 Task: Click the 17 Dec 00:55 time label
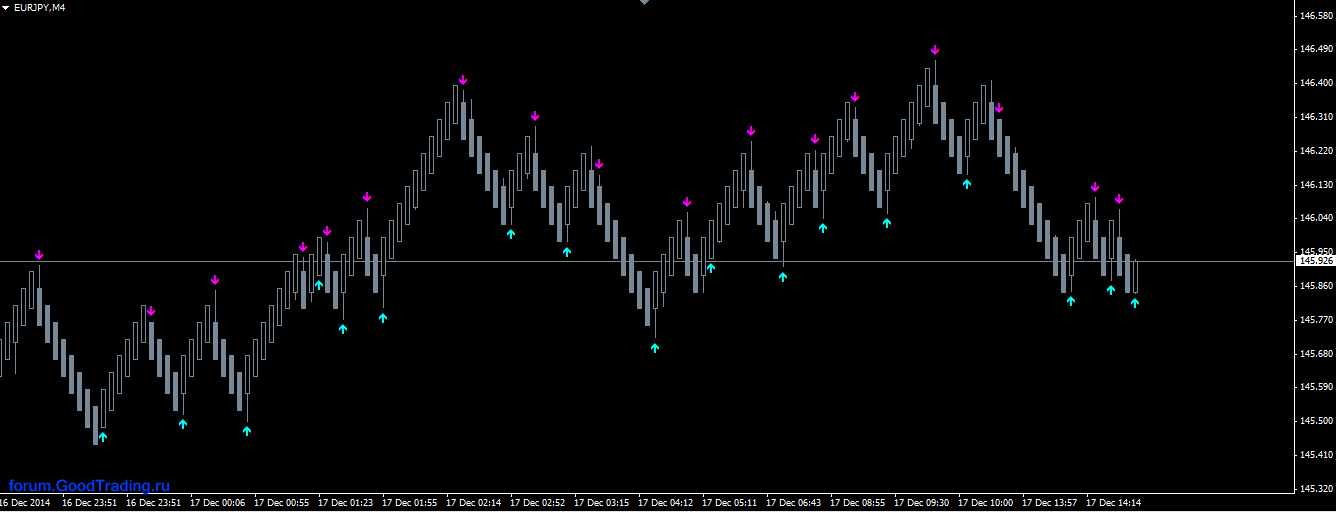281,503
